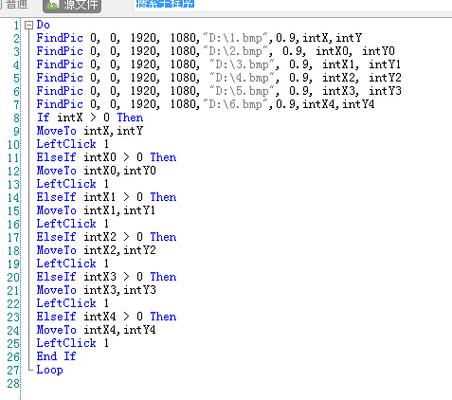Click LeftClick 1 on line 10
This screenshot has height=400, width=452.
[x=73, y=144]
